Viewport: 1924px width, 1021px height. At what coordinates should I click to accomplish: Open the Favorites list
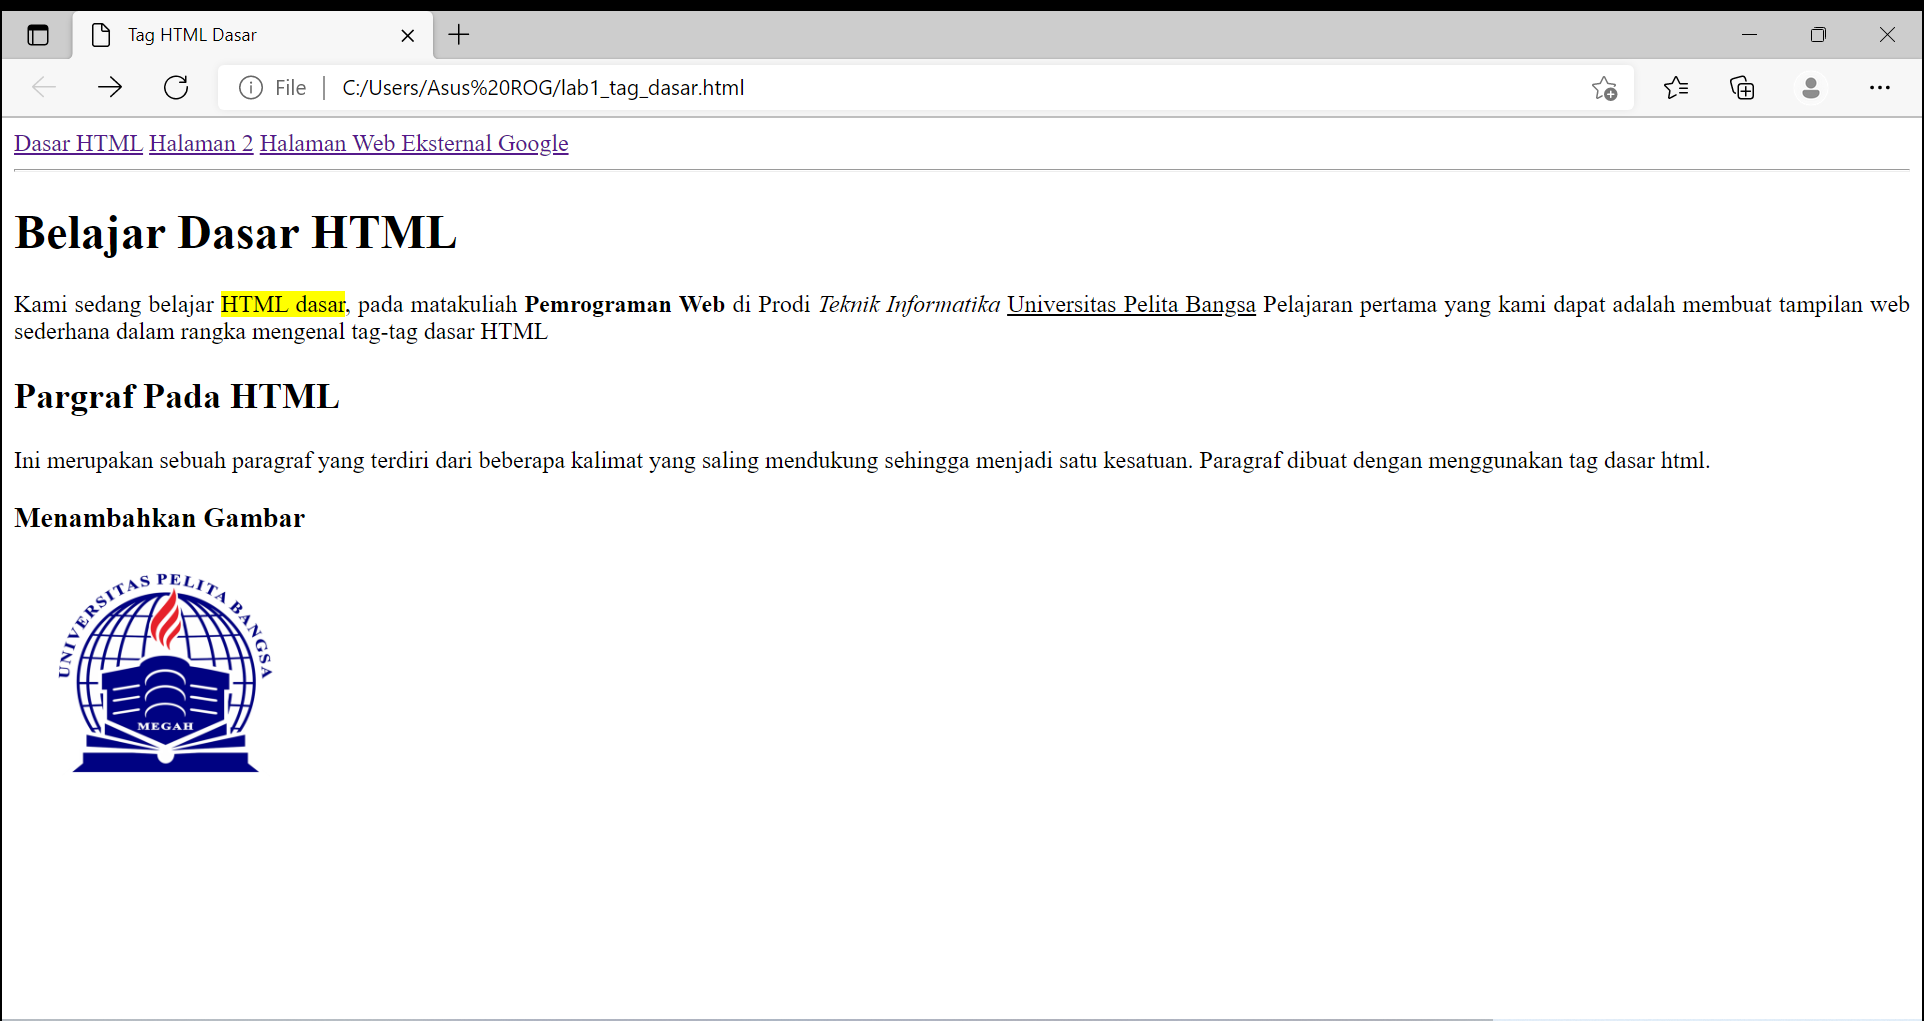[1676, 88]
